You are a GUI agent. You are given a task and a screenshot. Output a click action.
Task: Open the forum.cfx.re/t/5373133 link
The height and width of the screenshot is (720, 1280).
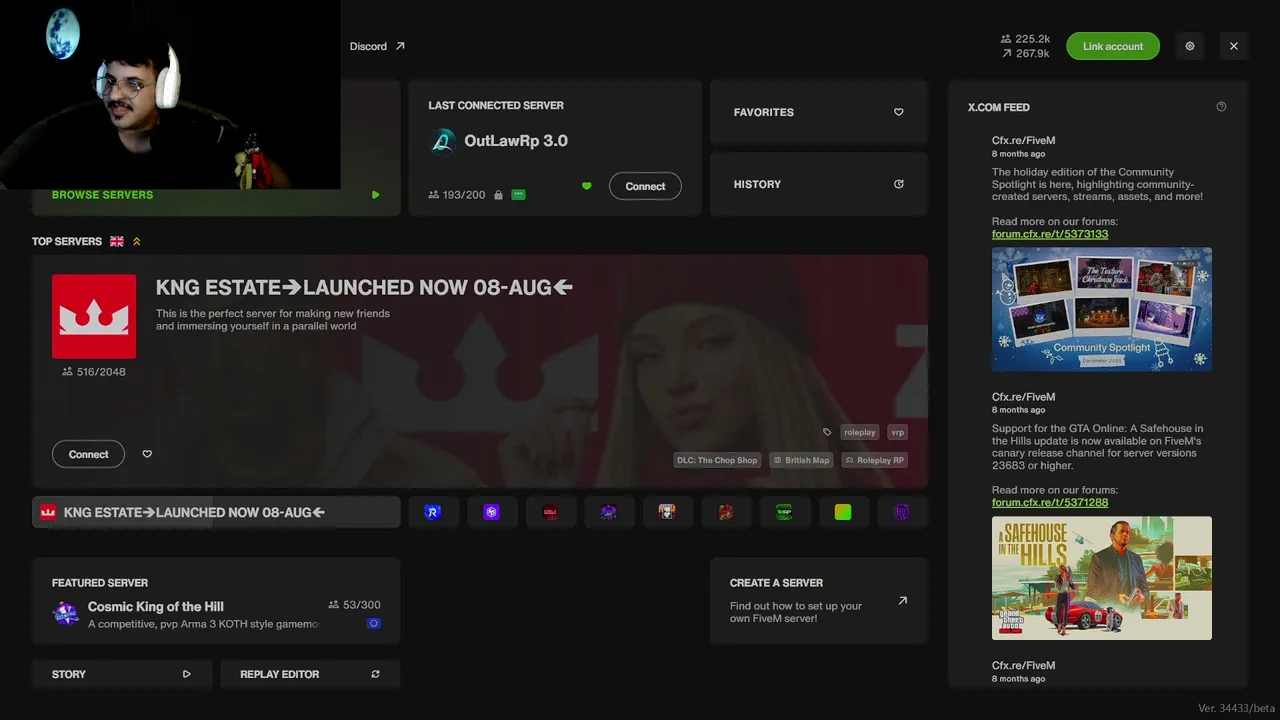(x=1050, y=234)
